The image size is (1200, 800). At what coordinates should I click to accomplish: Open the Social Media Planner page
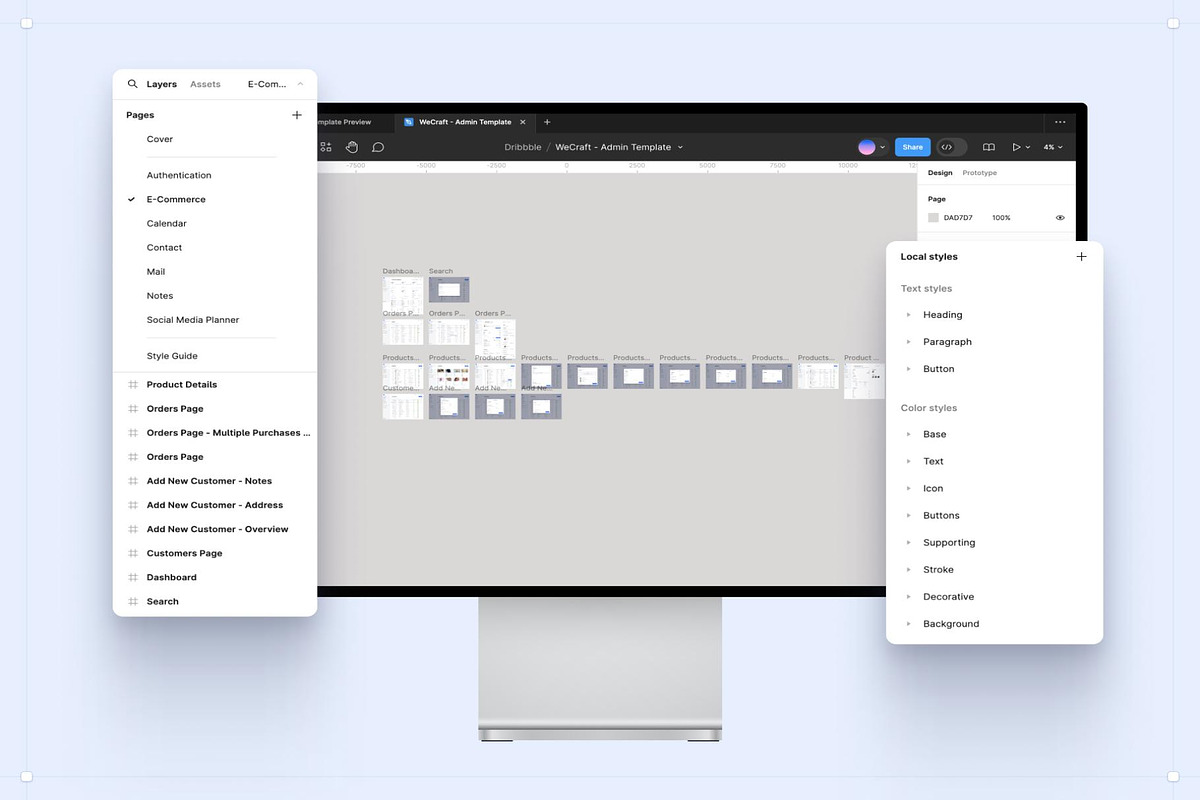point(193,320)
